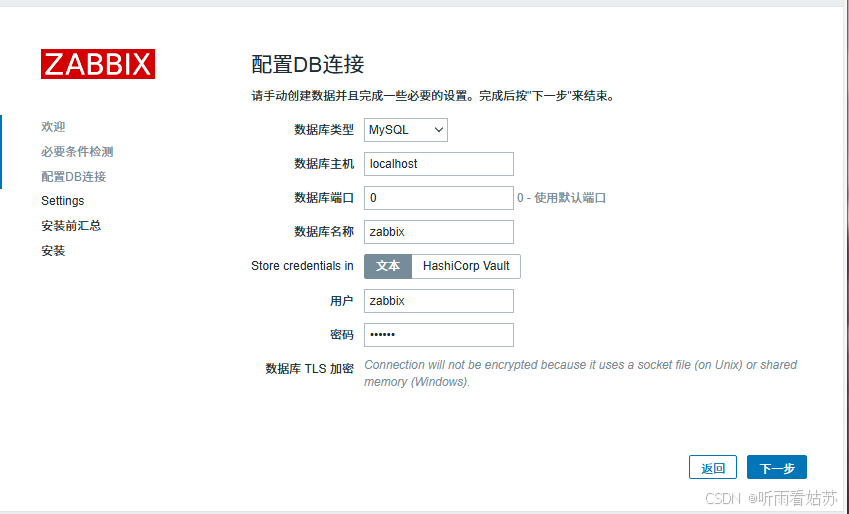
Task: Click the 'Connection will not be encrypted' note
Action: pos(580,373)
